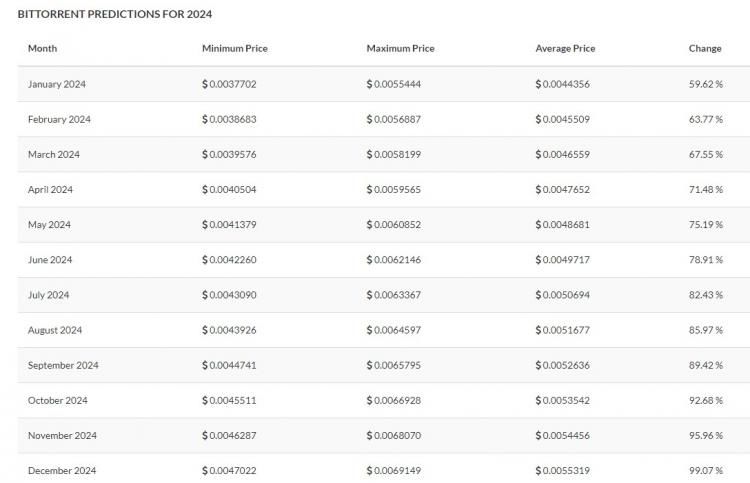750x483 pixels.
Task: Click May 2024 maximum price $0.0060852
Action: (x=394, y=224)
